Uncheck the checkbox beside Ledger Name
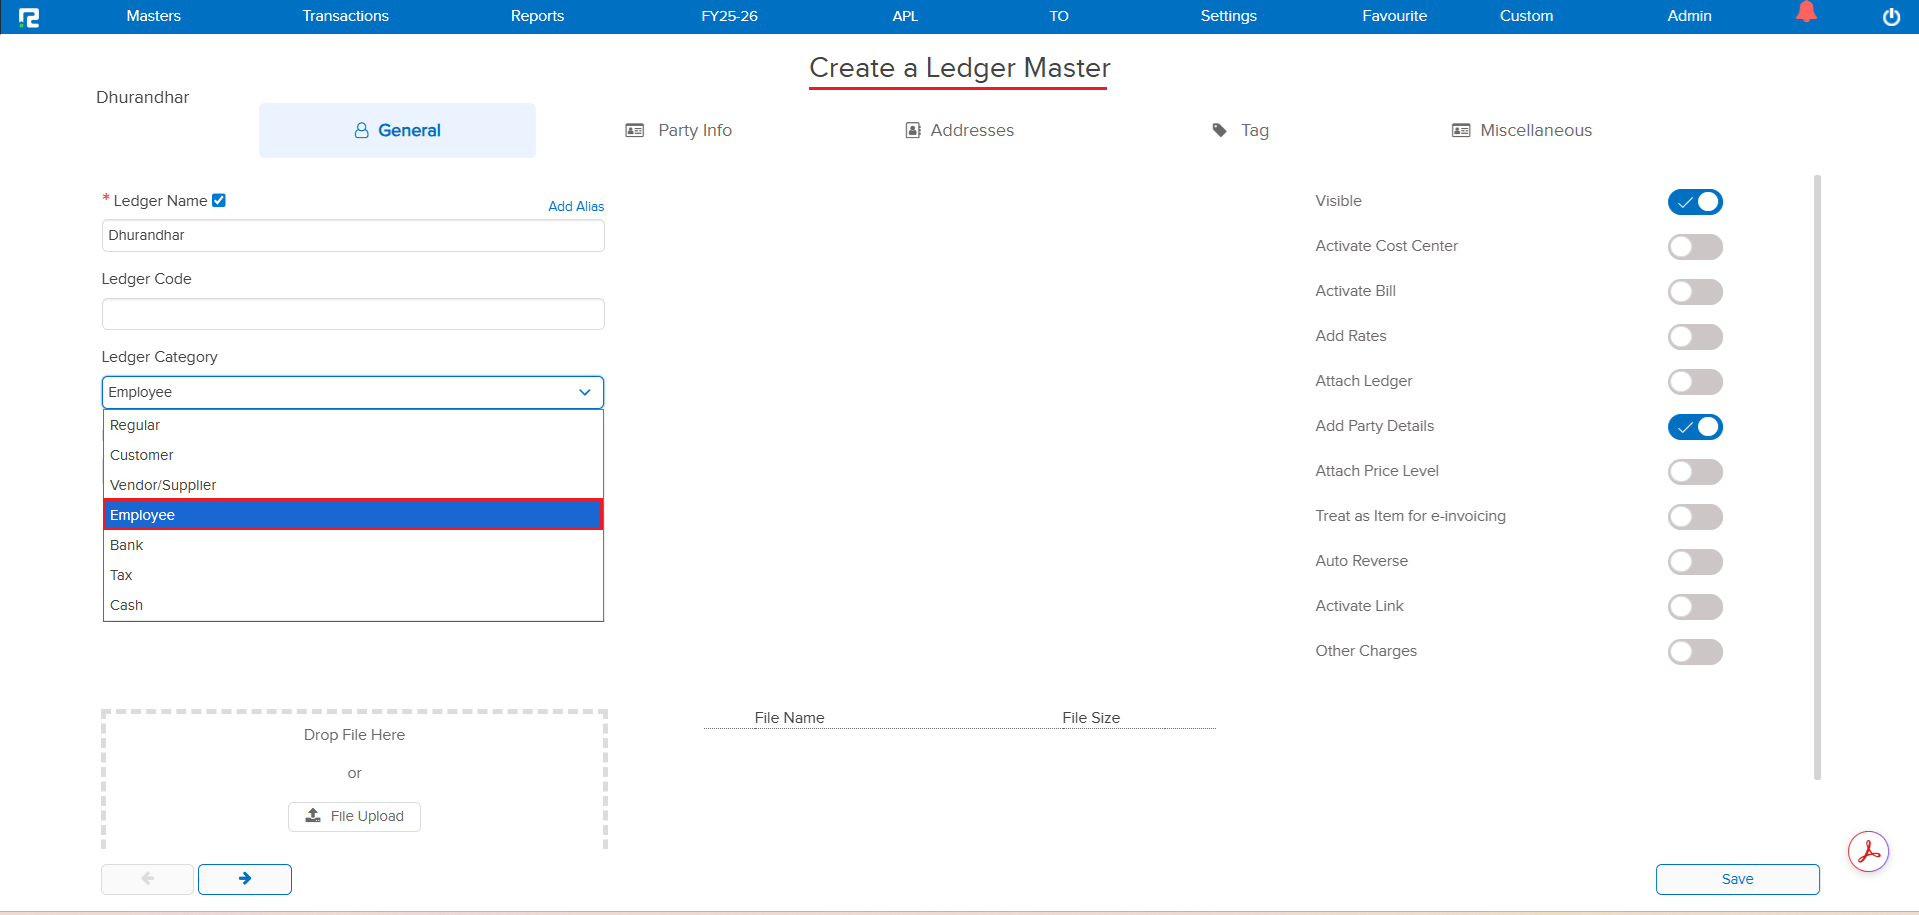 coord(219,200)
